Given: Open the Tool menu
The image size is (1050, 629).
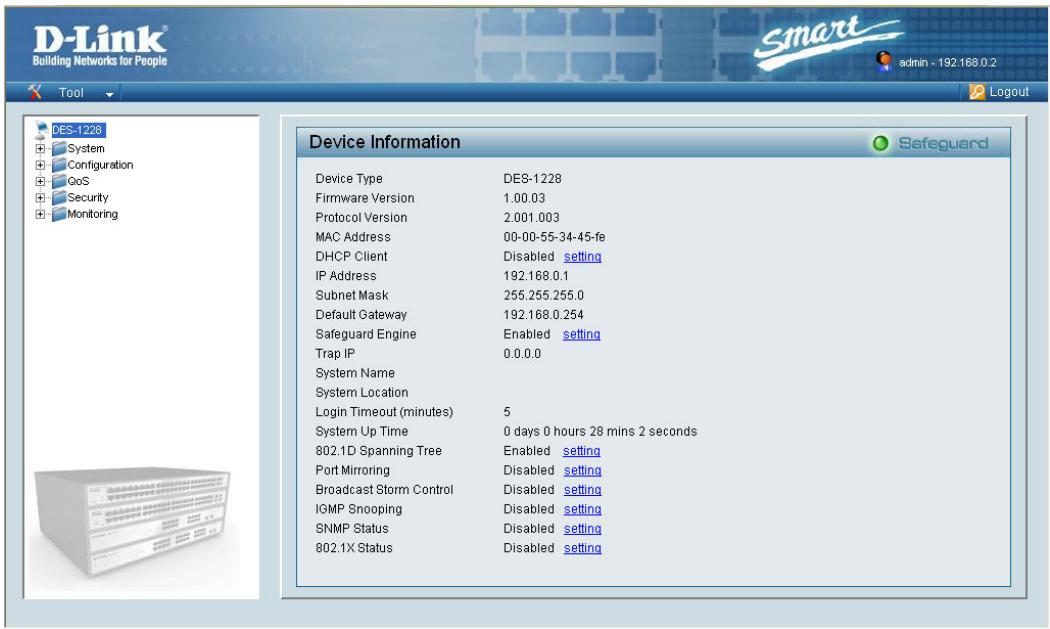Looking at the screenshot, I should pos(71,92).
